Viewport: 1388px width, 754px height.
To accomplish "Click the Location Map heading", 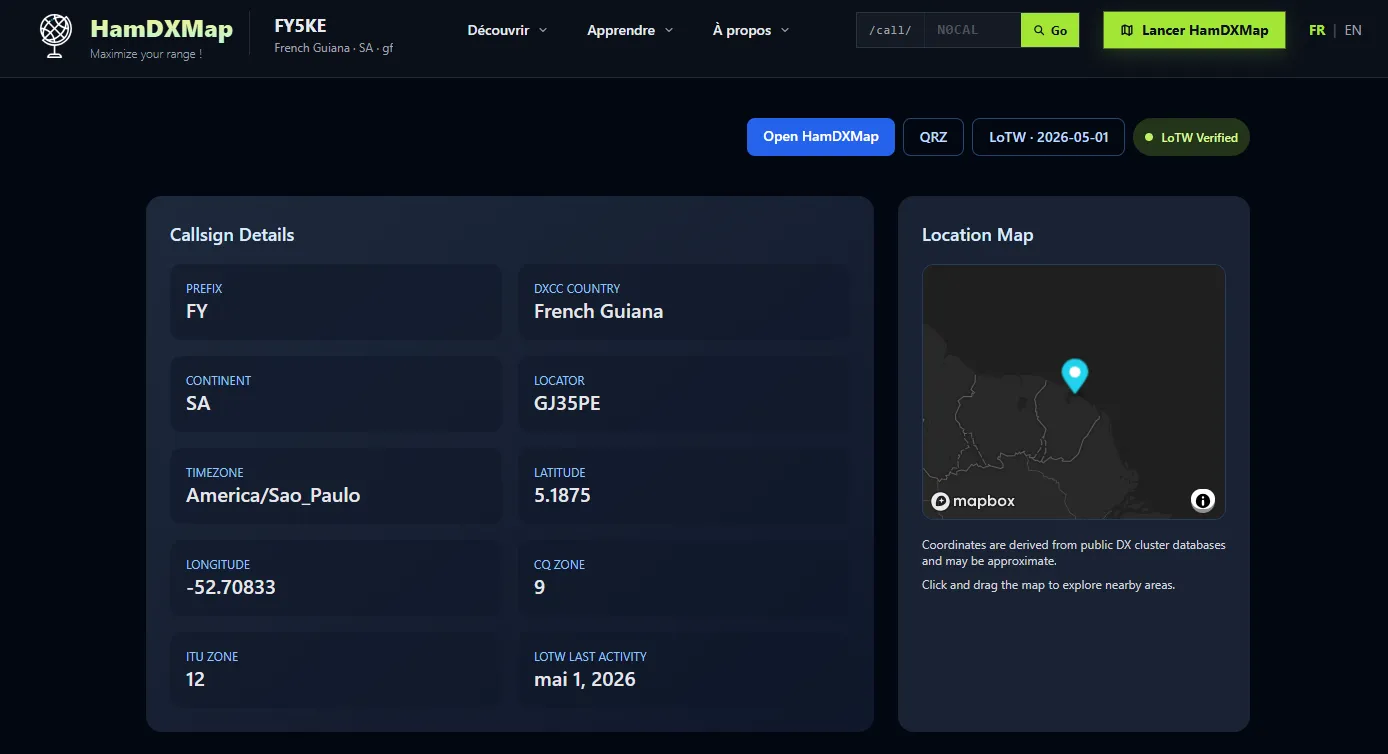I will 977,235.
